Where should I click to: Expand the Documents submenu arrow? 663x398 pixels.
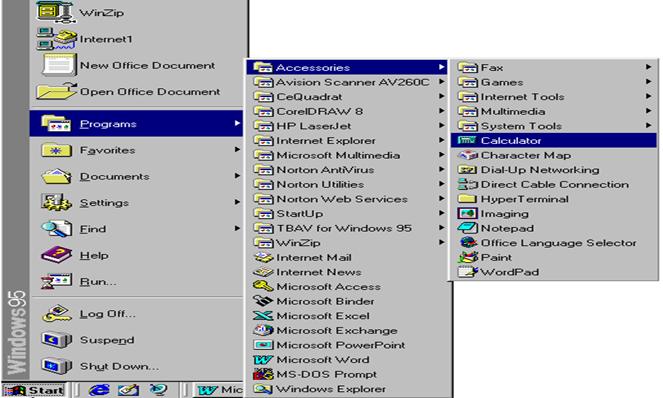point(237,176)
